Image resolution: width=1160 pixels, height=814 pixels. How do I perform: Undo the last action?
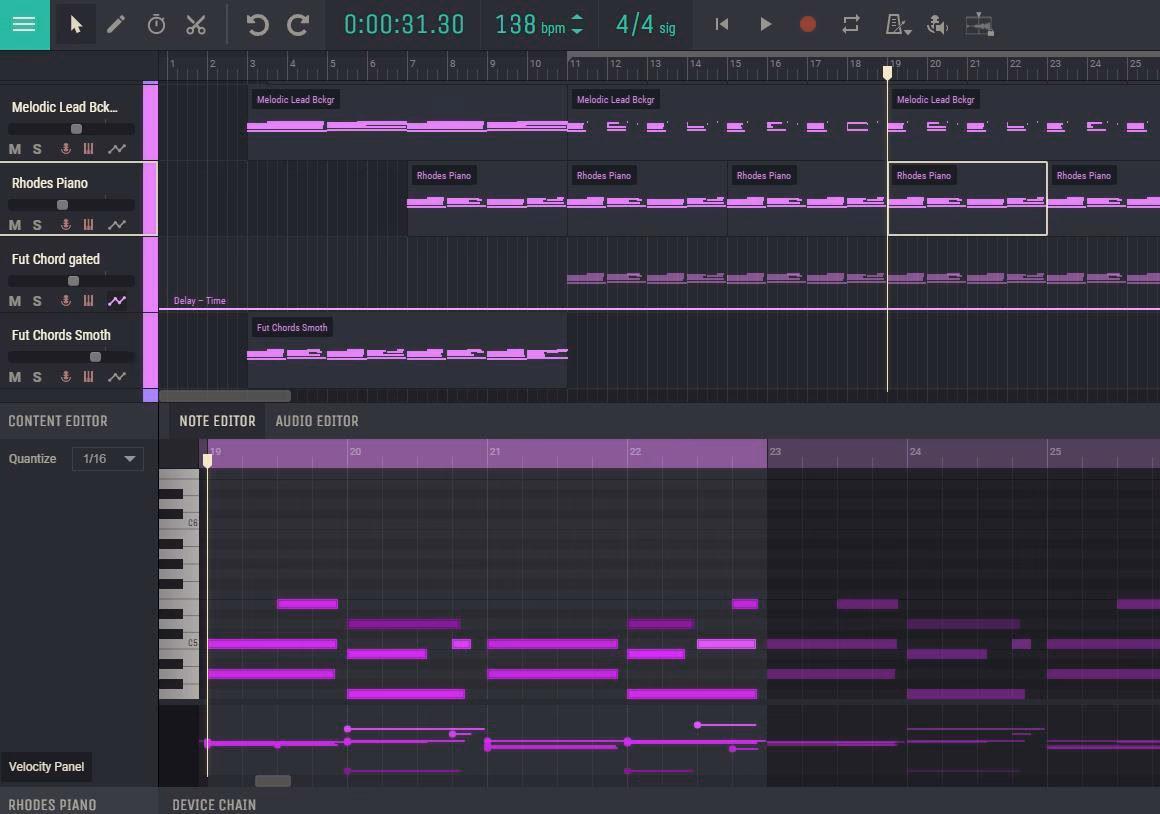[x=257, y=24]
